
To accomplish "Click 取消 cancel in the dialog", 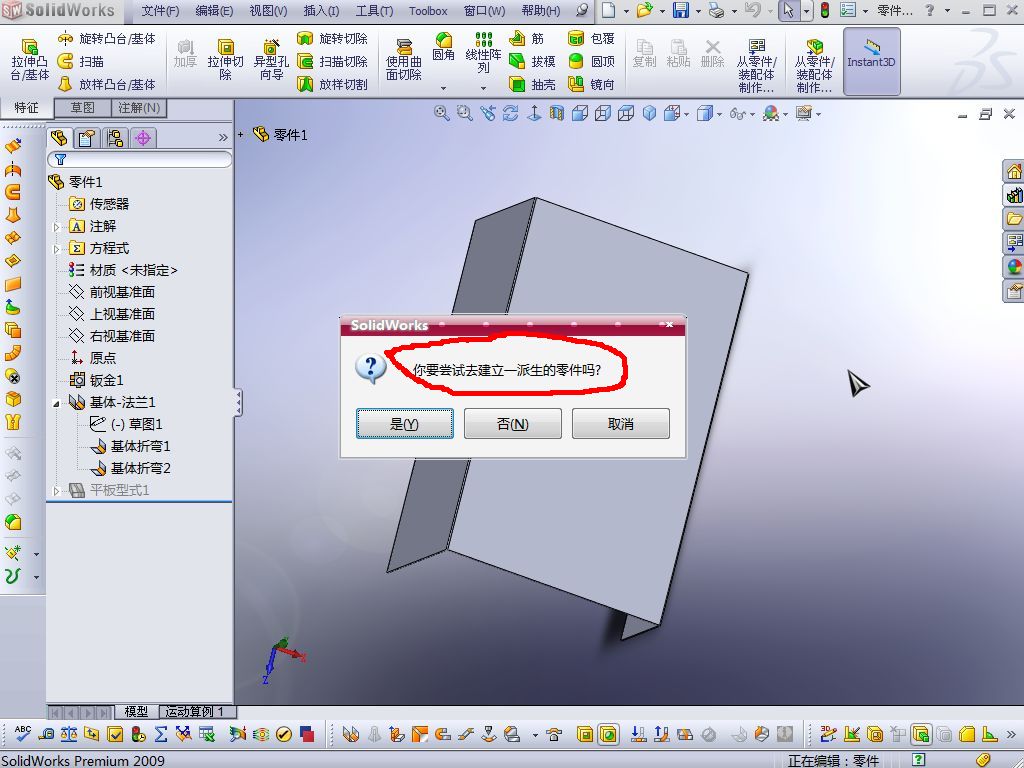I will (620, 424).
